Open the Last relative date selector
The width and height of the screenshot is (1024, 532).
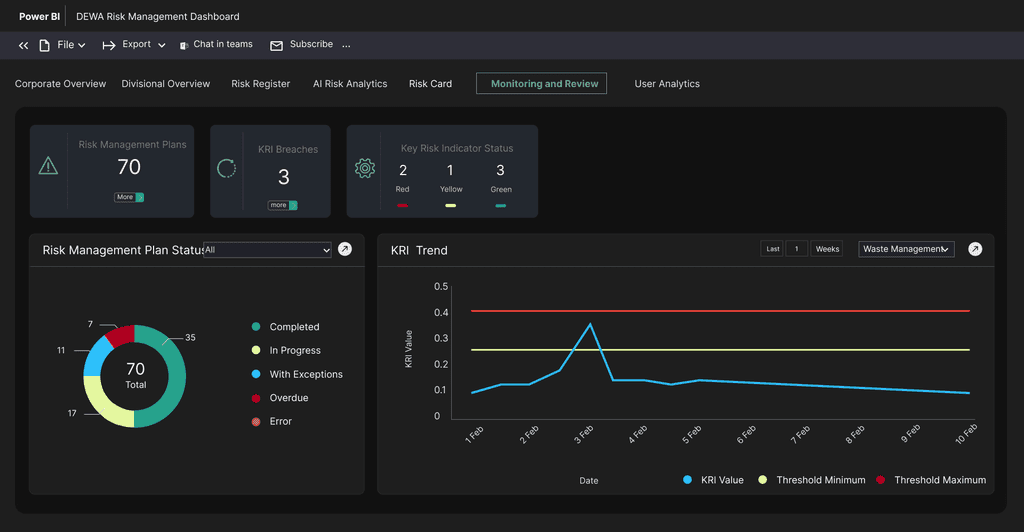tap(772, 249)
